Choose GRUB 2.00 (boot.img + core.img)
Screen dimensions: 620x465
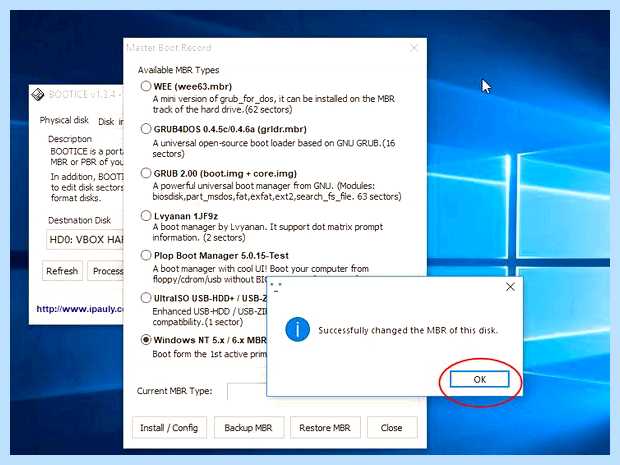146,173
